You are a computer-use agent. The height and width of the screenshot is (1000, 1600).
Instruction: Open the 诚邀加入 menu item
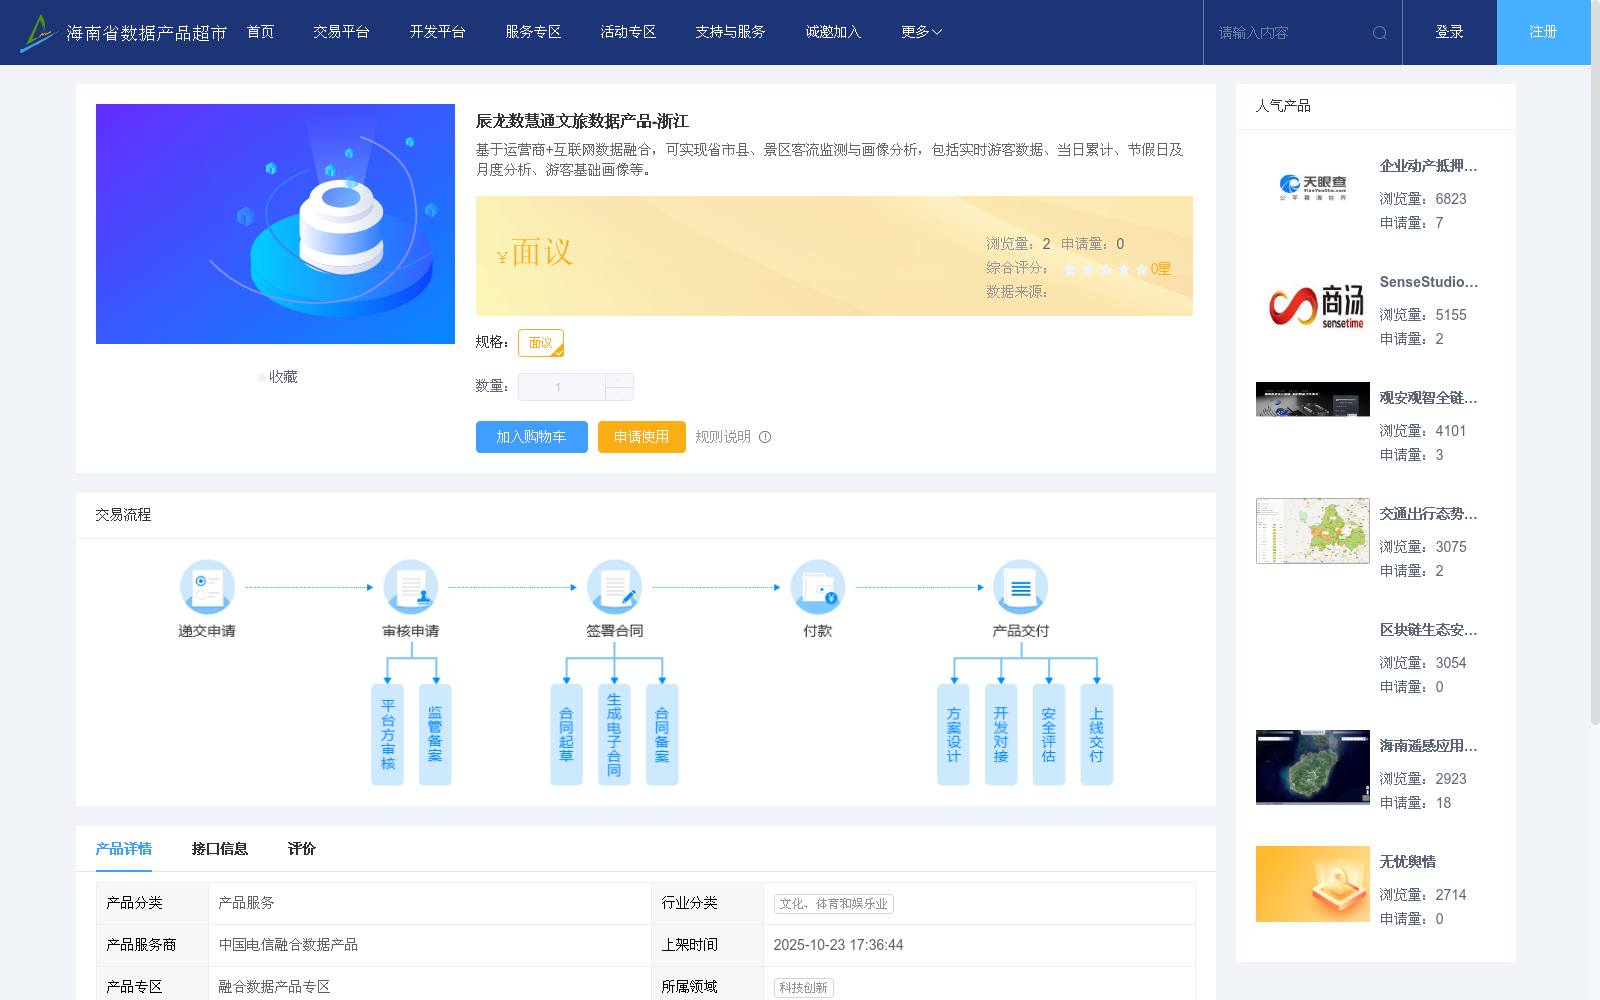coord(833,32)
